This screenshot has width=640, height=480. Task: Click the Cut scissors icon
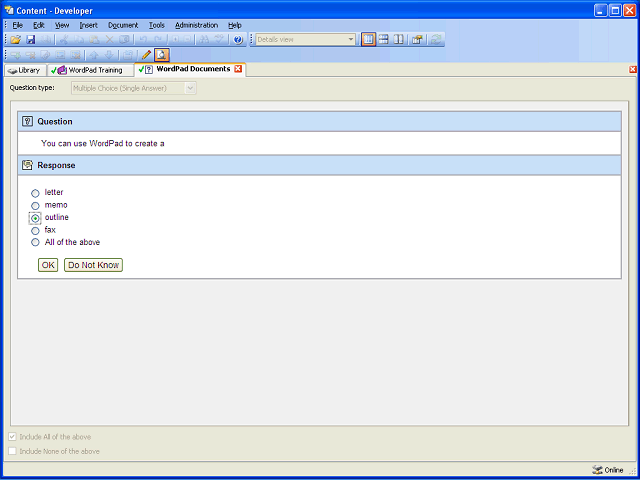tap(64, 40)
